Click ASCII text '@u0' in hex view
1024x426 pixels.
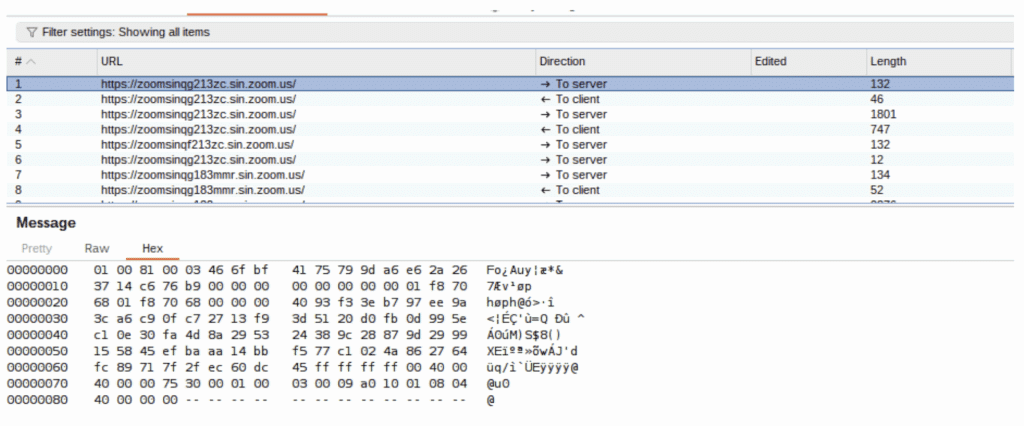(498, 384)
